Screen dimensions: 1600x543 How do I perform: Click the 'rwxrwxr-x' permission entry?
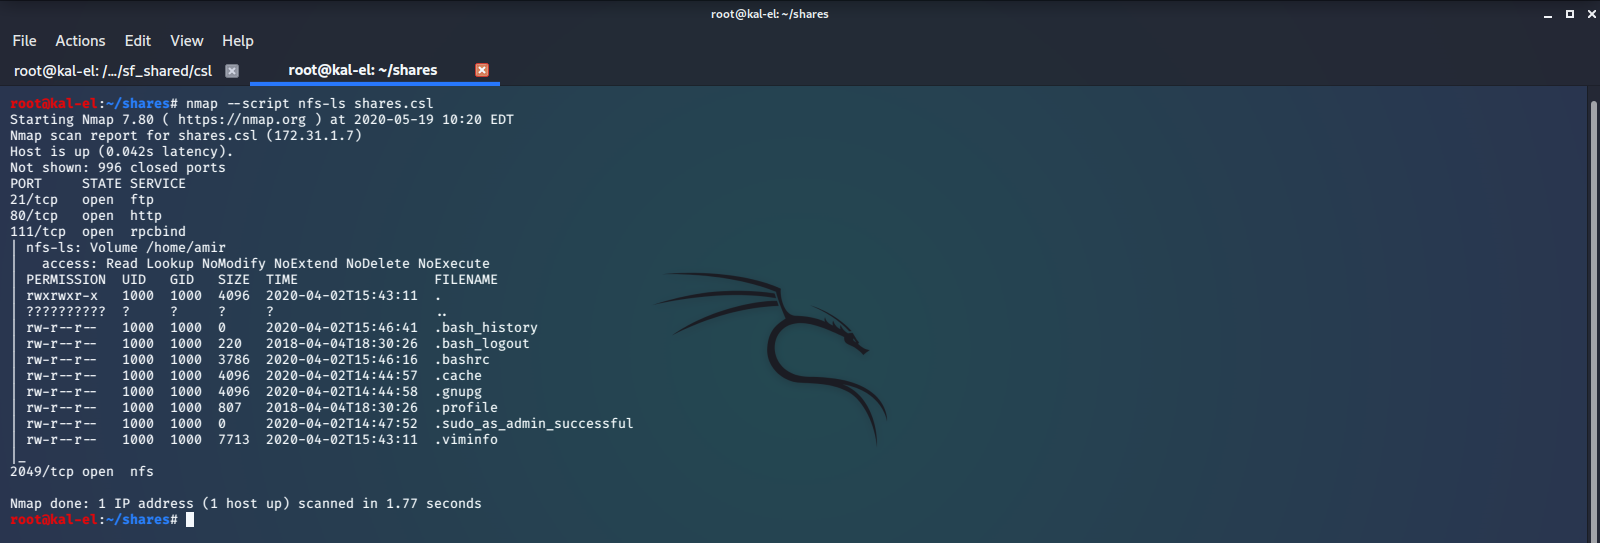[x=62, y=296]
